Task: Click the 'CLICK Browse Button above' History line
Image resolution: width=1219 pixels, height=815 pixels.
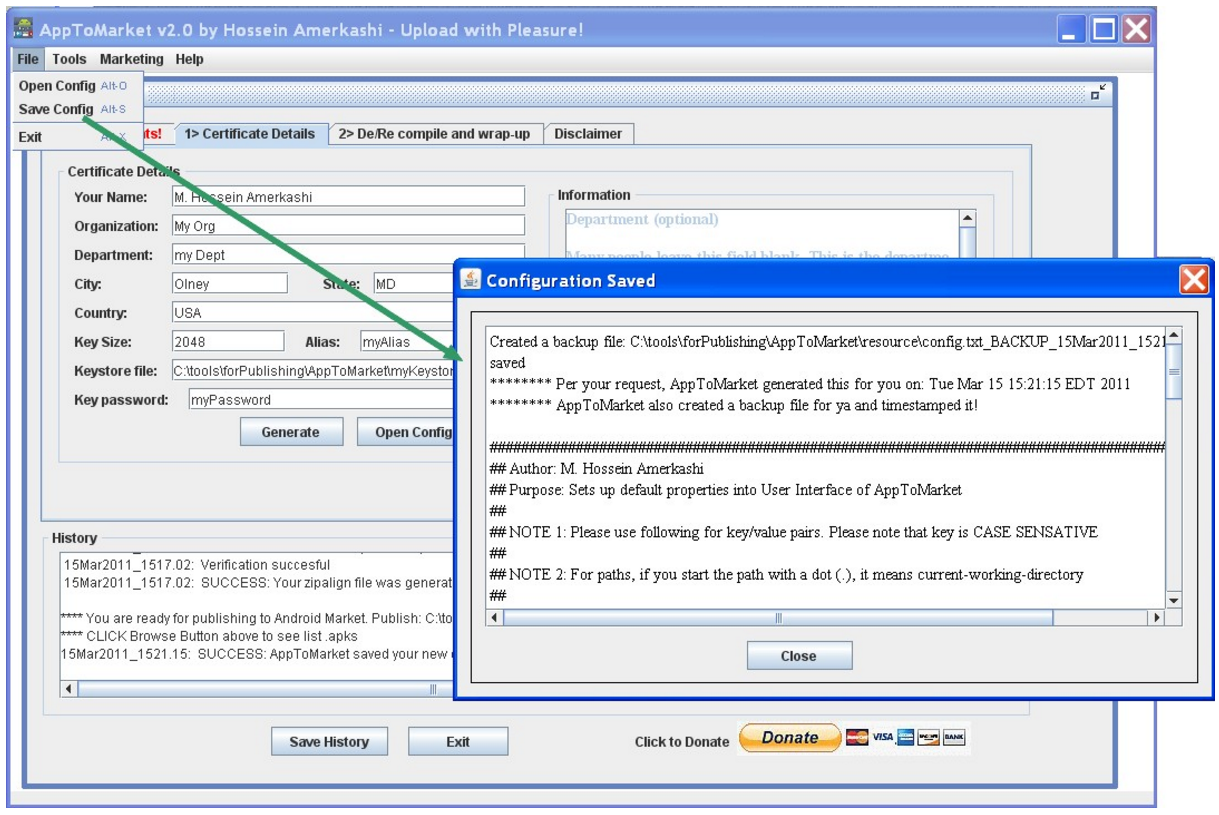Action: [x=209, y=636]
